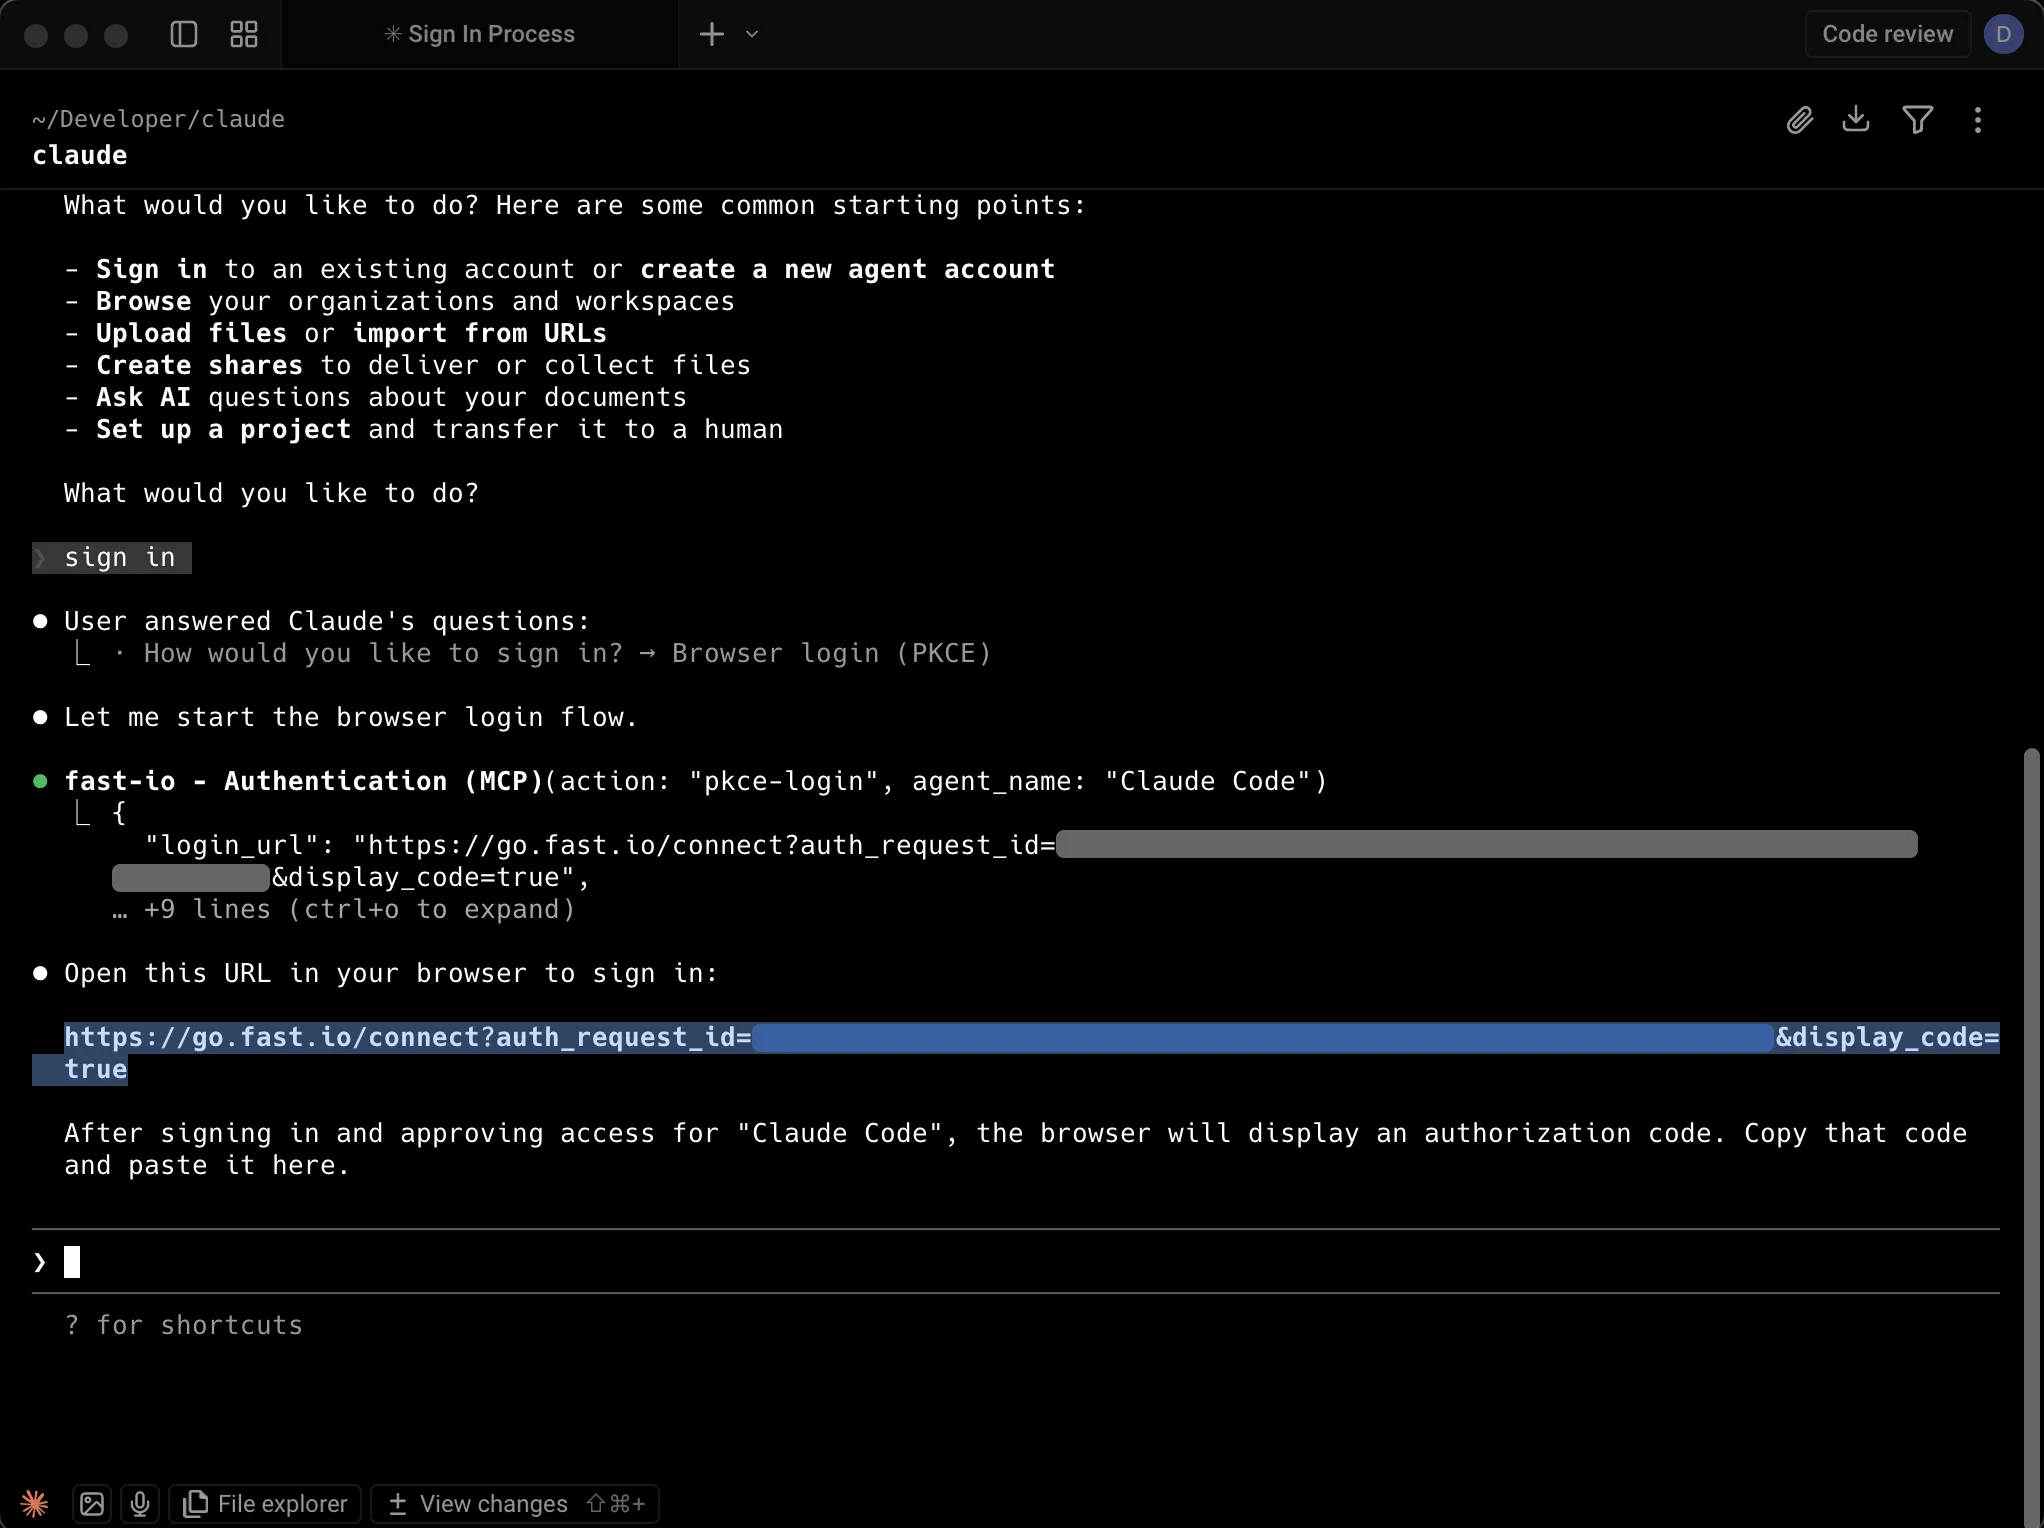
Task: Click the image attach icon
Action: point(92,1503)
